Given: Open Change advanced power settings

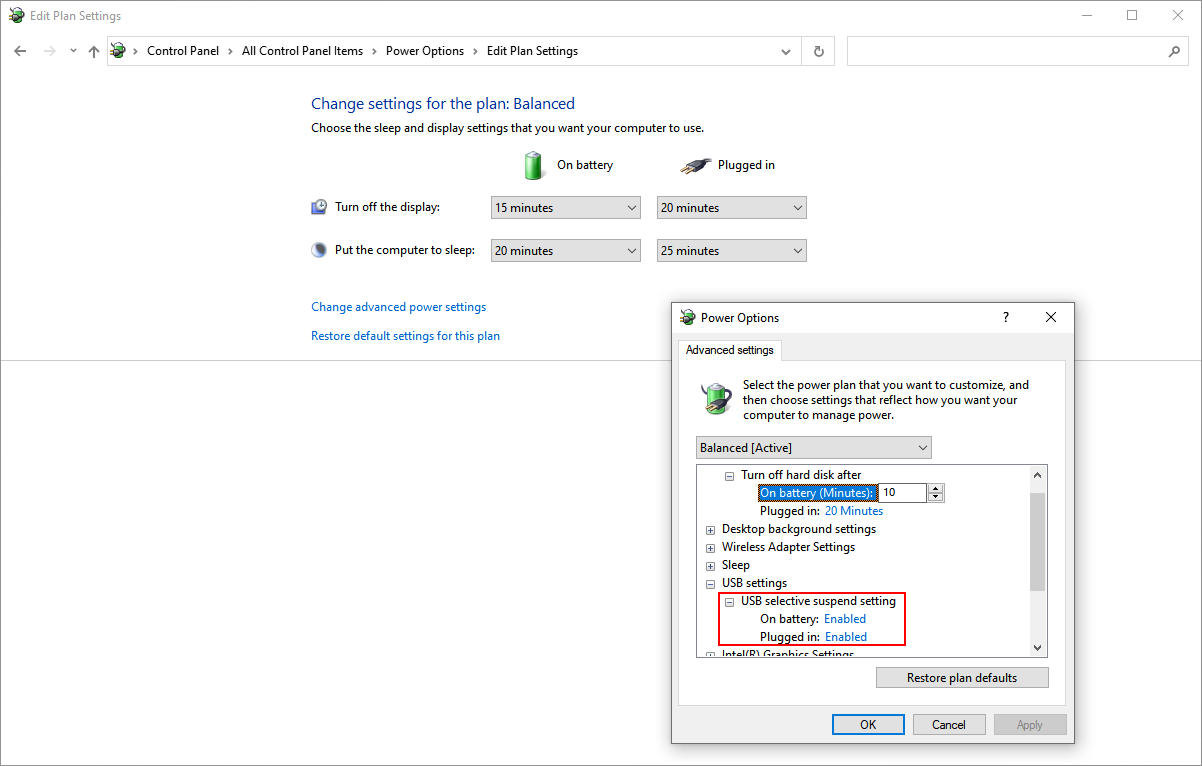Looking at the screenshot, I should [x=398, y=306].
